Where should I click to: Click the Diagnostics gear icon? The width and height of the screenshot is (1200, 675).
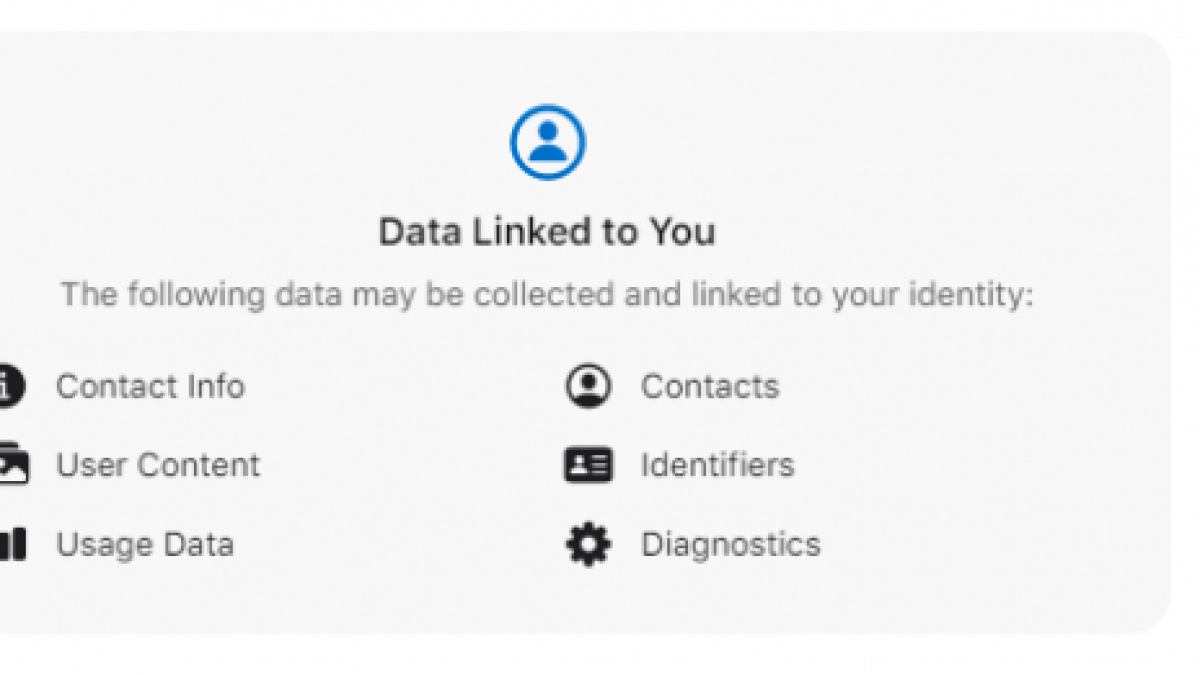click(x=588, y=544)
